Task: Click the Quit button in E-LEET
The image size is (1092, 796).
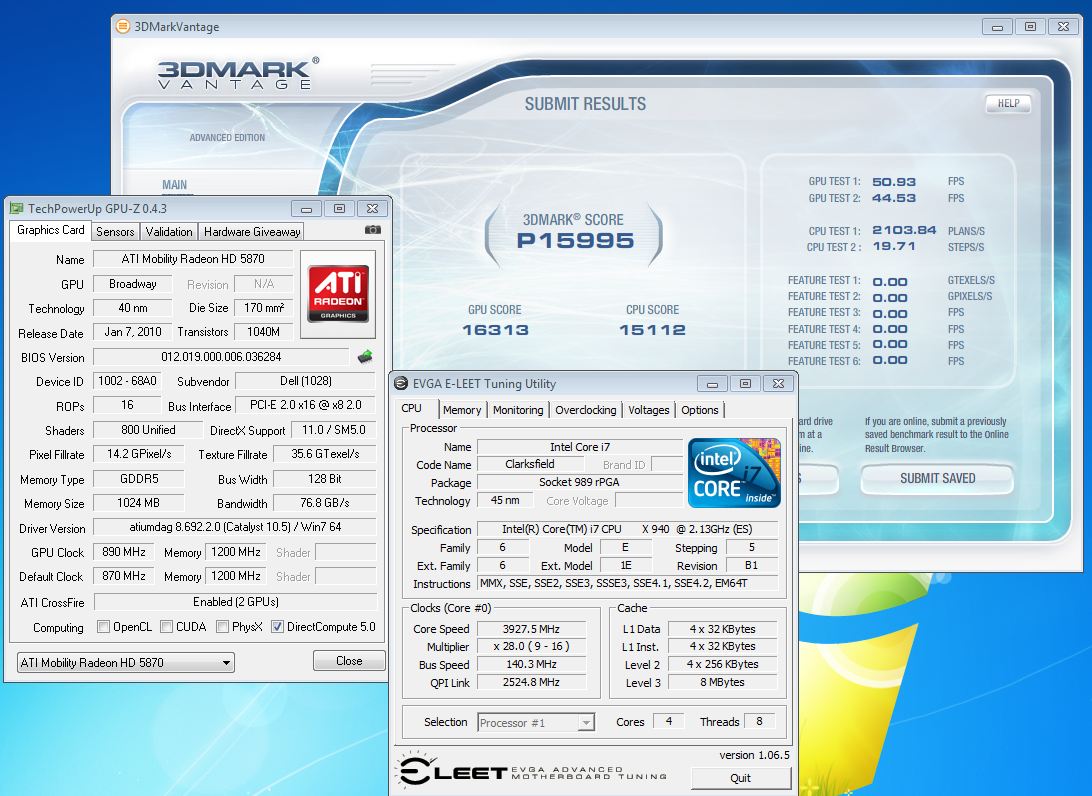Action: pyautogui.click(x=740, y=778)
